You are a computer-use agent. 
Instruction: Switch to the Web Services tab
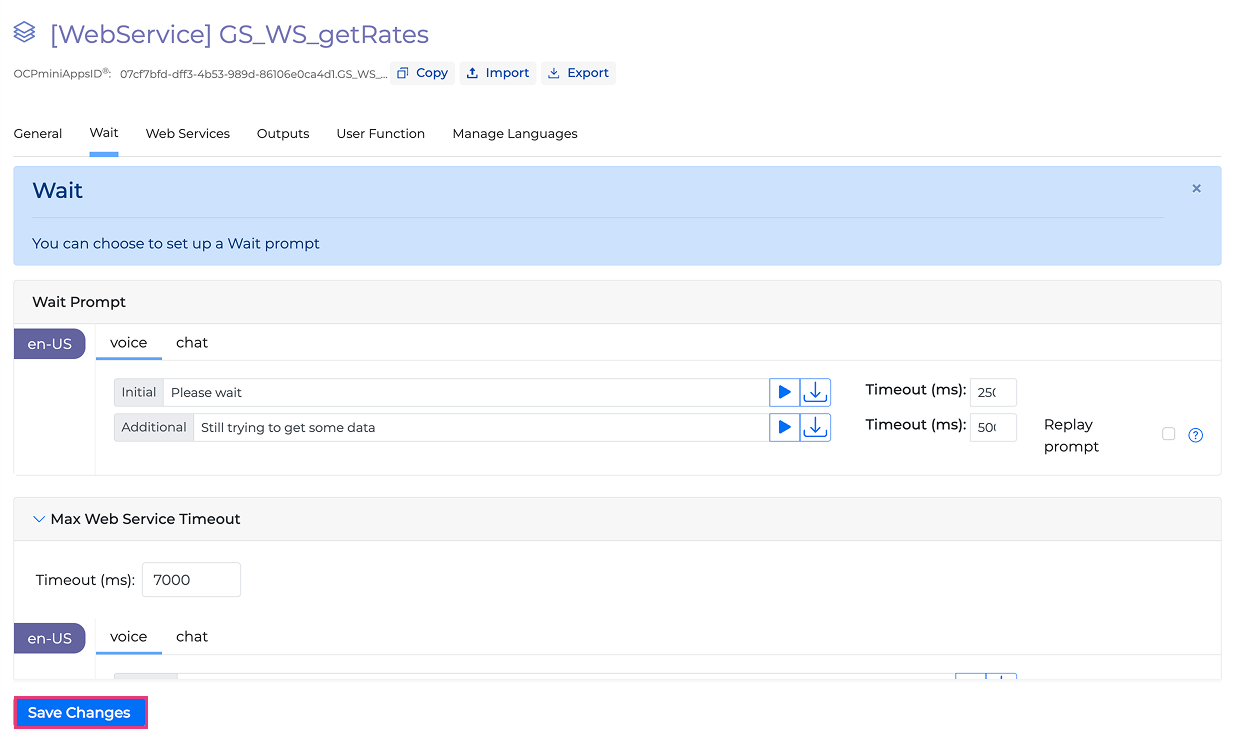coord(187,134)
